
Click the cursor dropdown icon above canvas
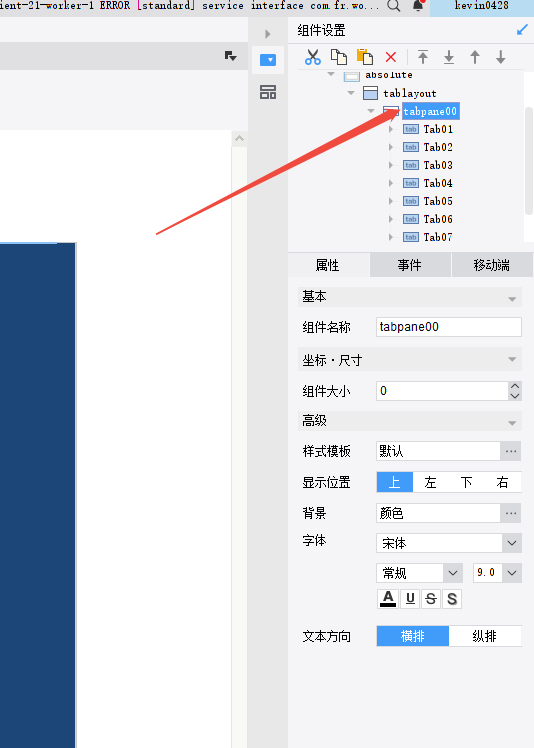coord(230,56)
